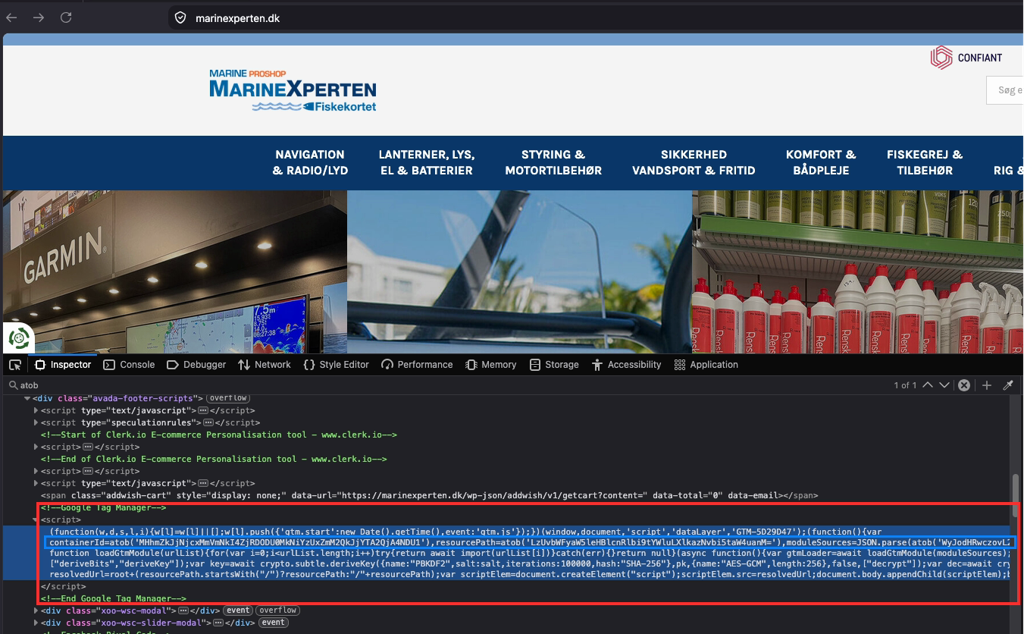This screenshot has width=1024, height=634.
Task: Open Navigation & Radio/Lyd menu
Action: click(x=310, y=163)
